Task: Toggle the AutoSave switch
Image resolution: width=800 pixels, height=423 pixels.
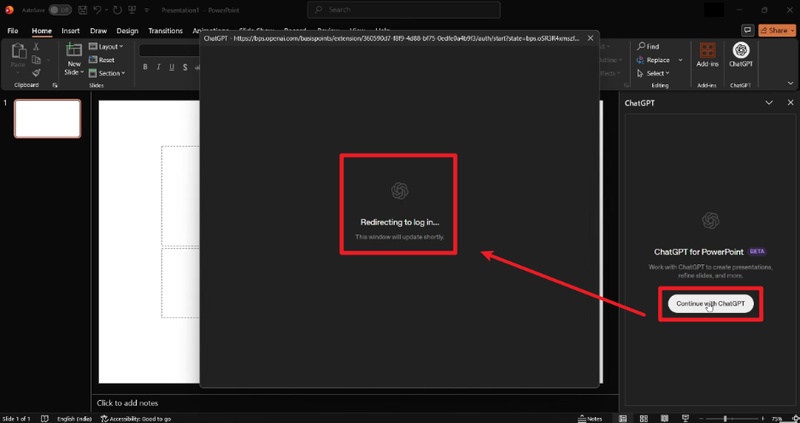Action: point(60,10)
